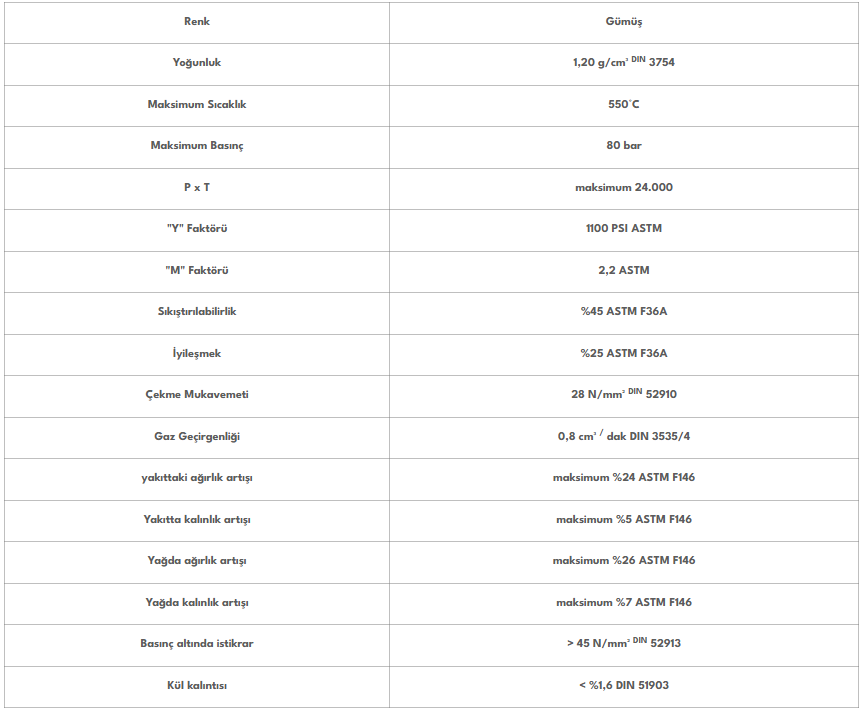Click the "Yoğunluk" row label
This screenshot has width=862, height=714.
click(197, 62)
